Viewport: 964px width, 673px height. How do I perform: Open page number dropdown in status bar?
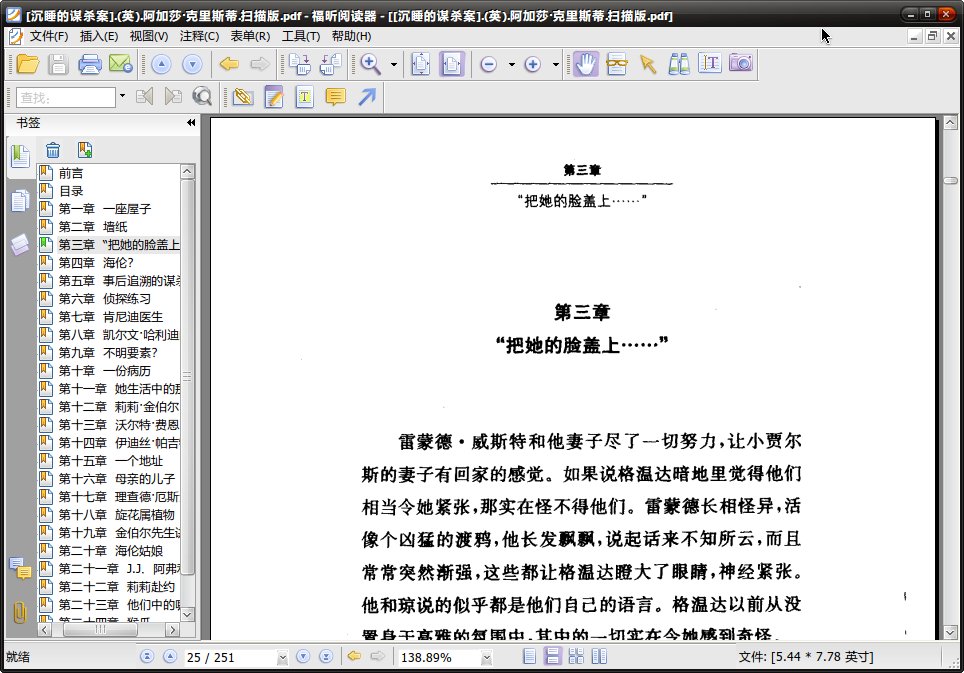(x=282, y=658)
